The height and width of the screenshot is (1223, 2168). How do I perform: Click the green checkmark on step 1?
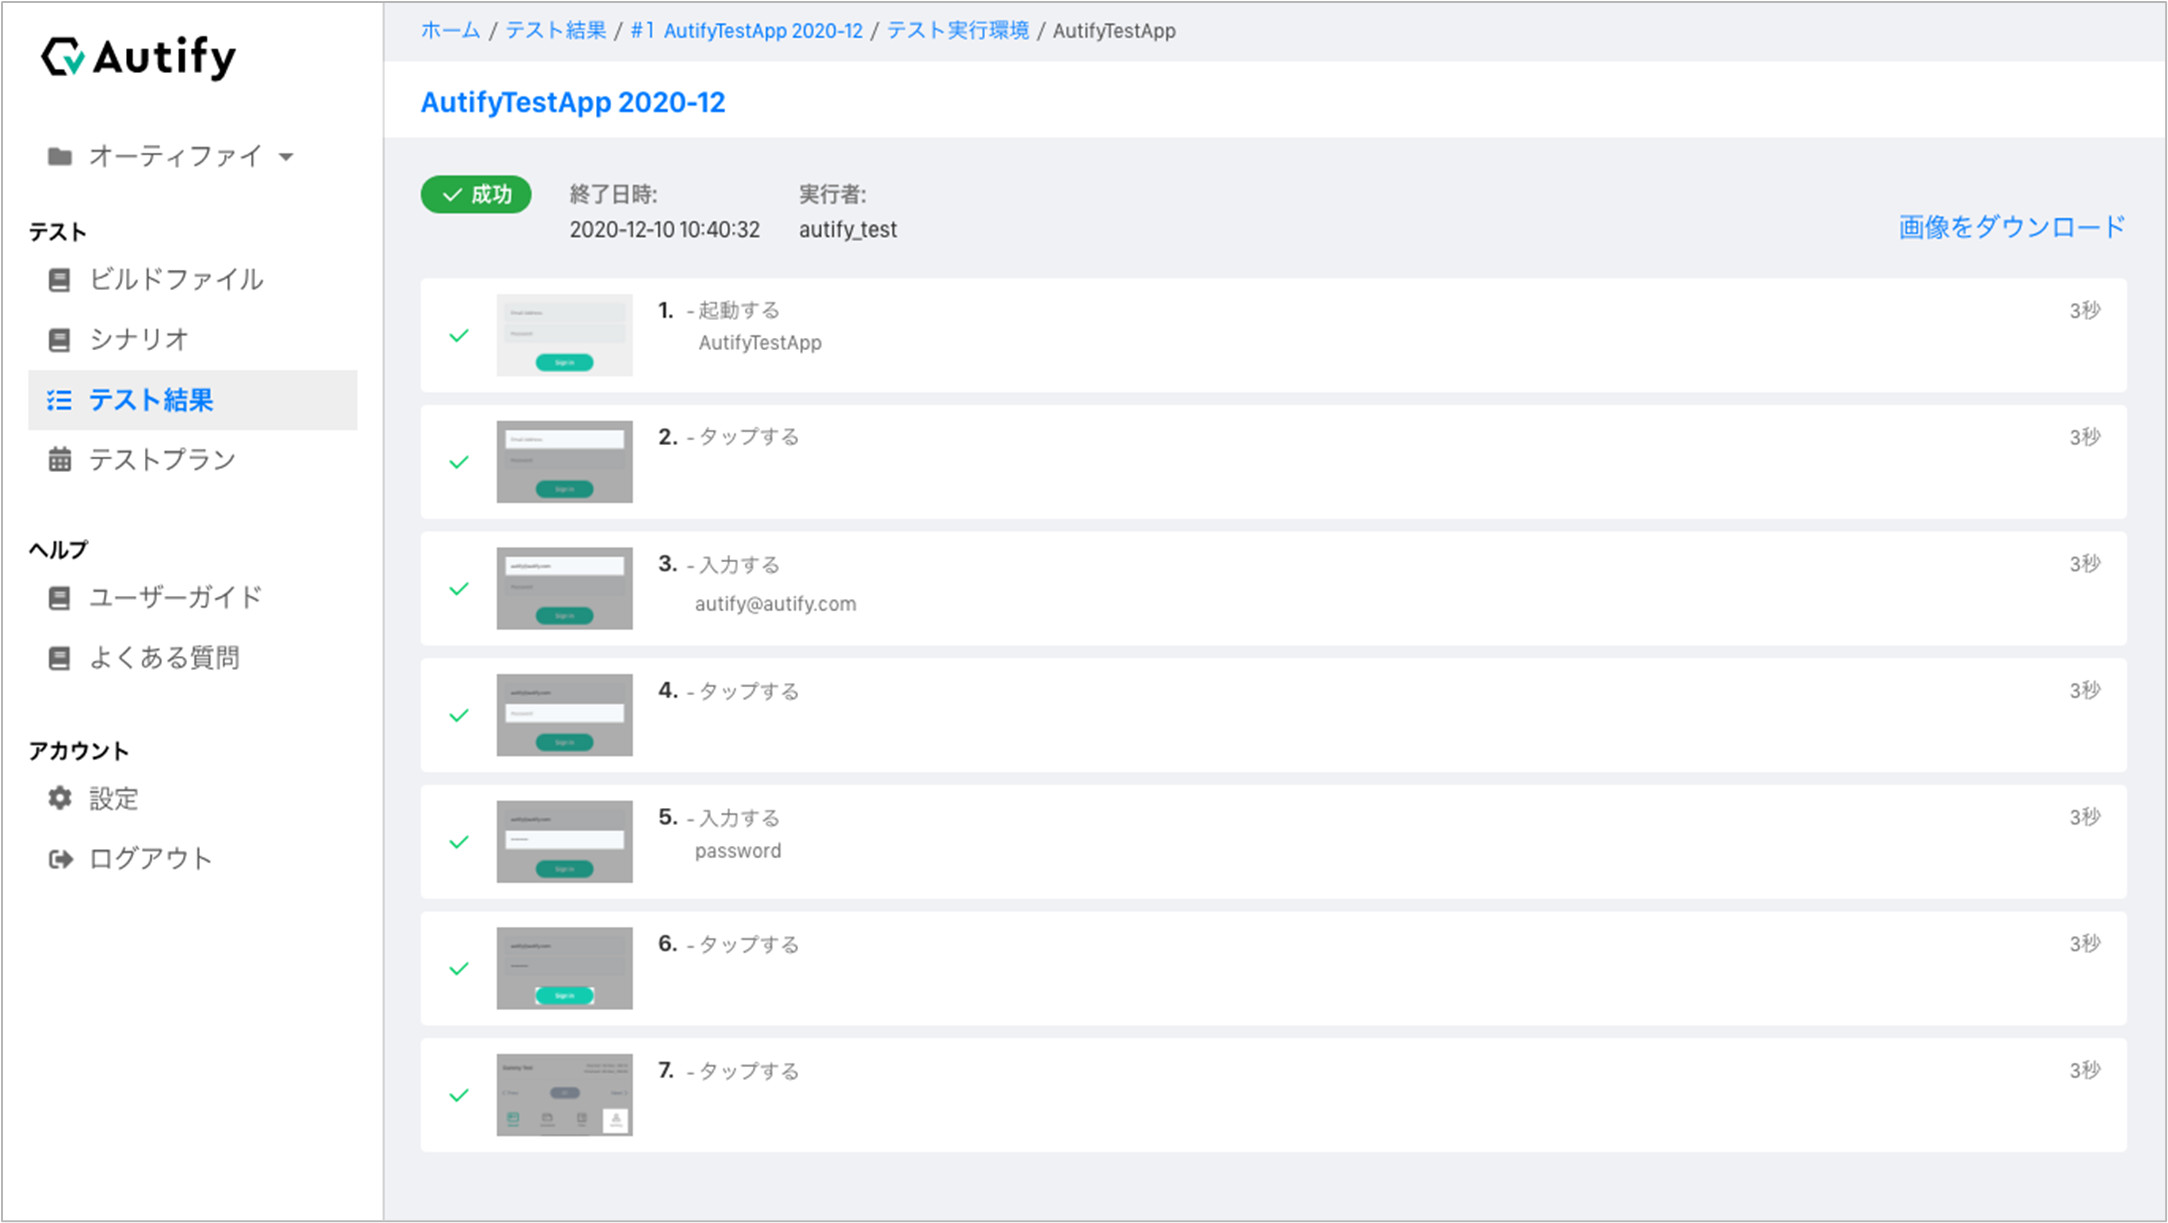(x=458, y=335)
